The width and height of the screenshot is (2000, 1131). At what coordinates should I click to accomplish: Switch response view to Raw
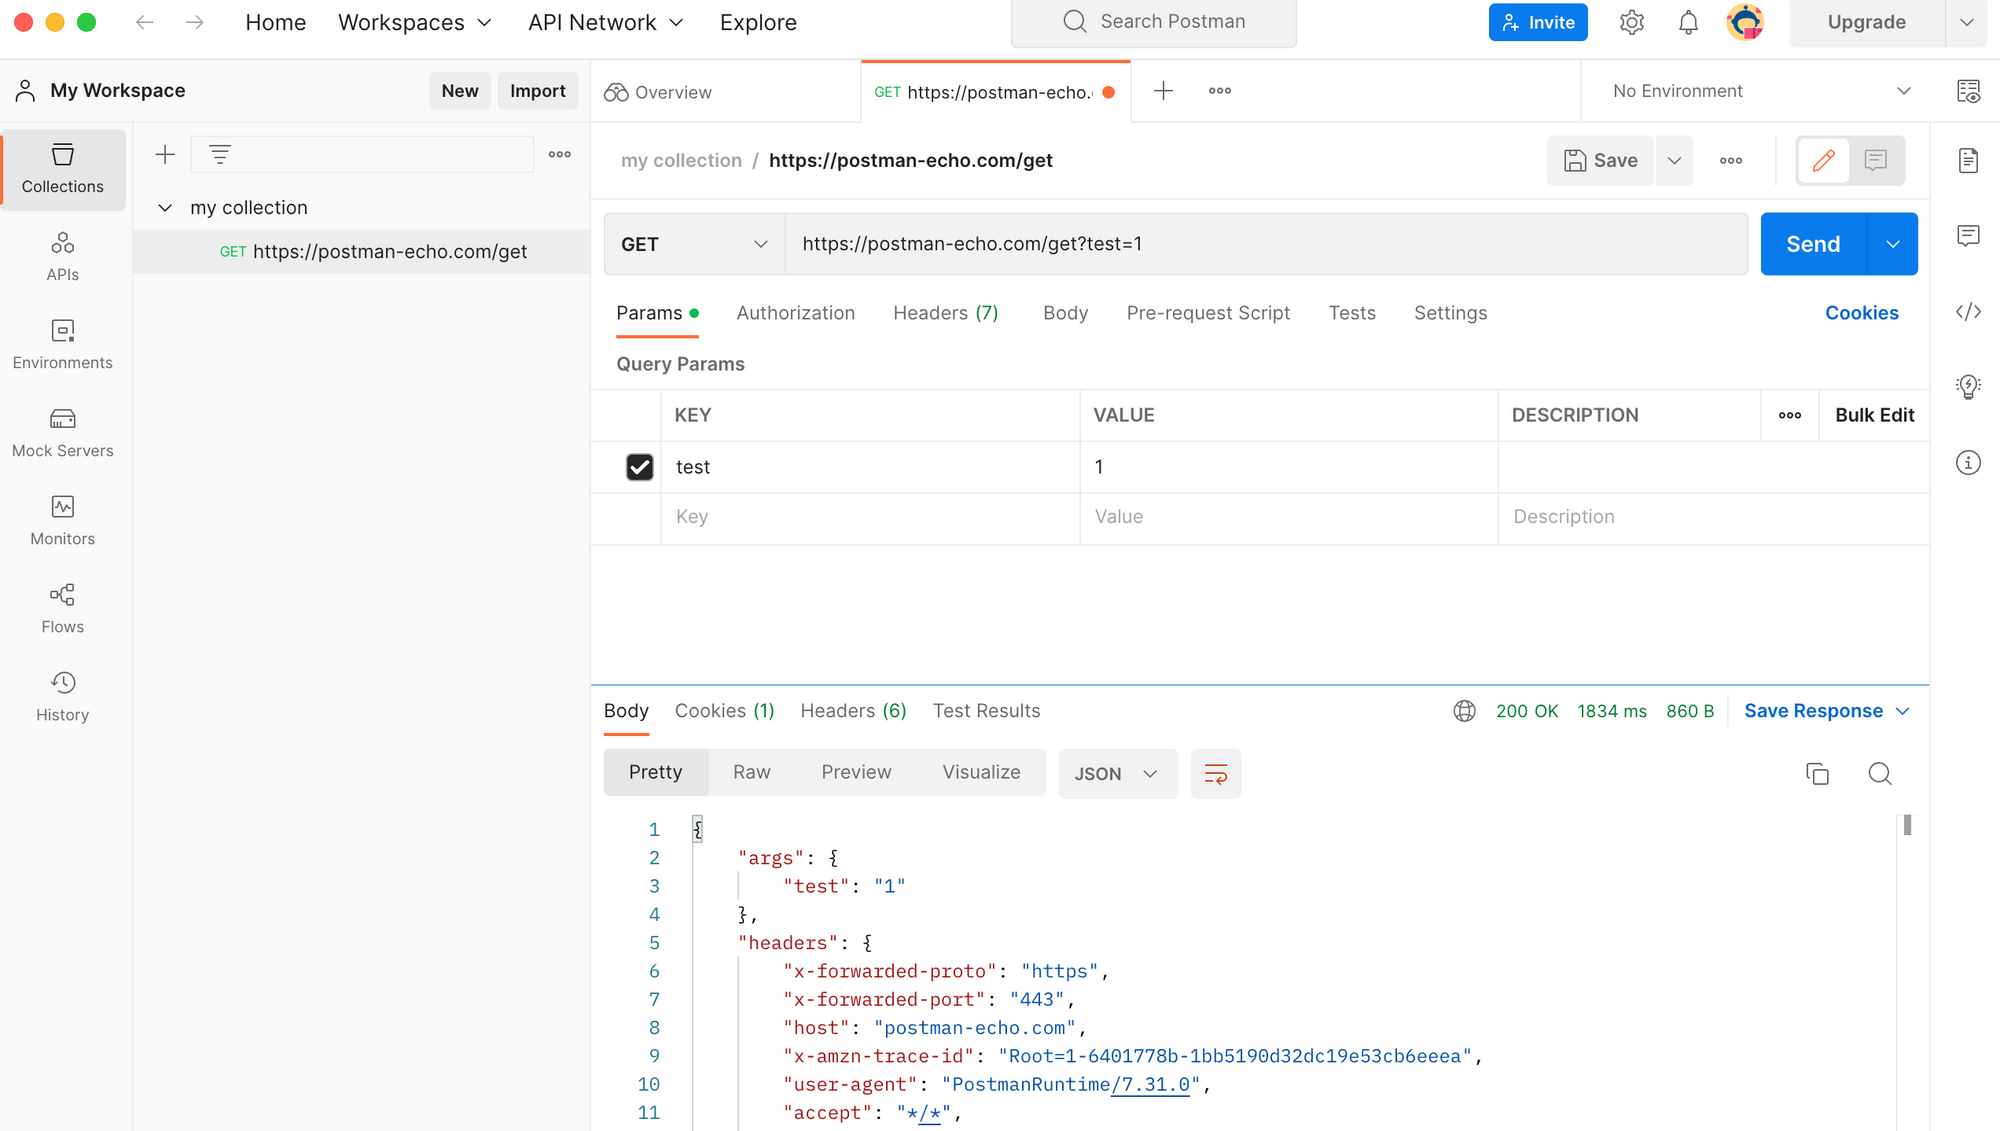[x=751, y=772]
